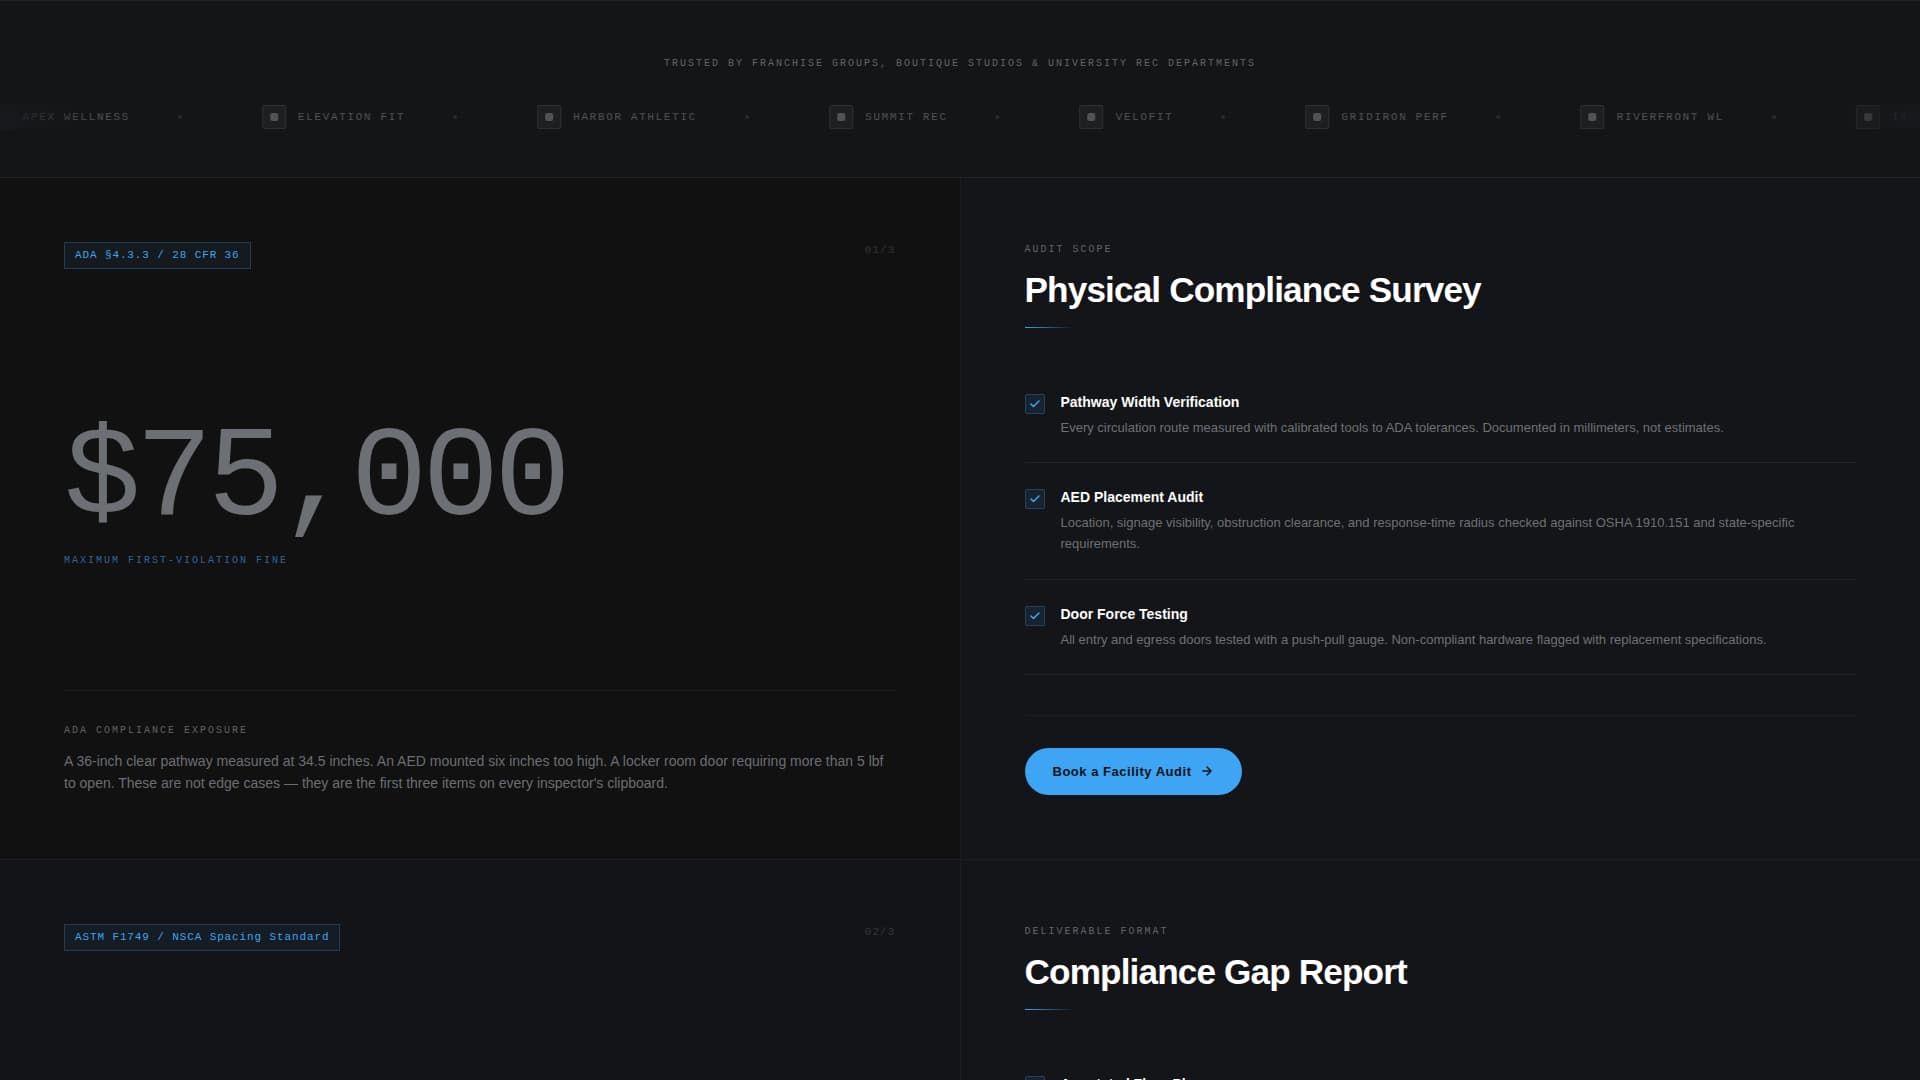Click the AUDIT SCOPE label
Viewport: 1920px width, 1080px height.
1068,249
